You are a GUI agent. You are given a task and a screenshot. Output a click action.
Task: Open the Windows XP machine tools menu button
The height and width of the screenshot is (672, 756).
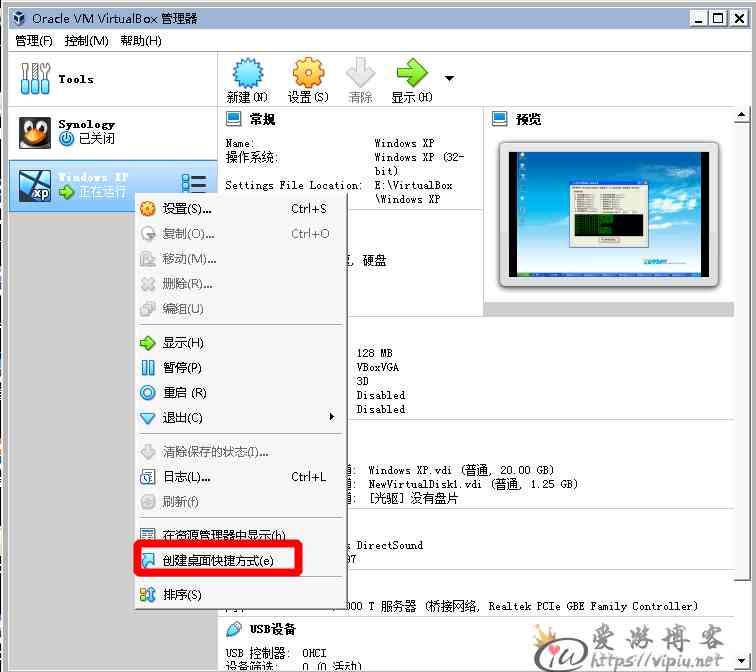[x=194, y=184]
